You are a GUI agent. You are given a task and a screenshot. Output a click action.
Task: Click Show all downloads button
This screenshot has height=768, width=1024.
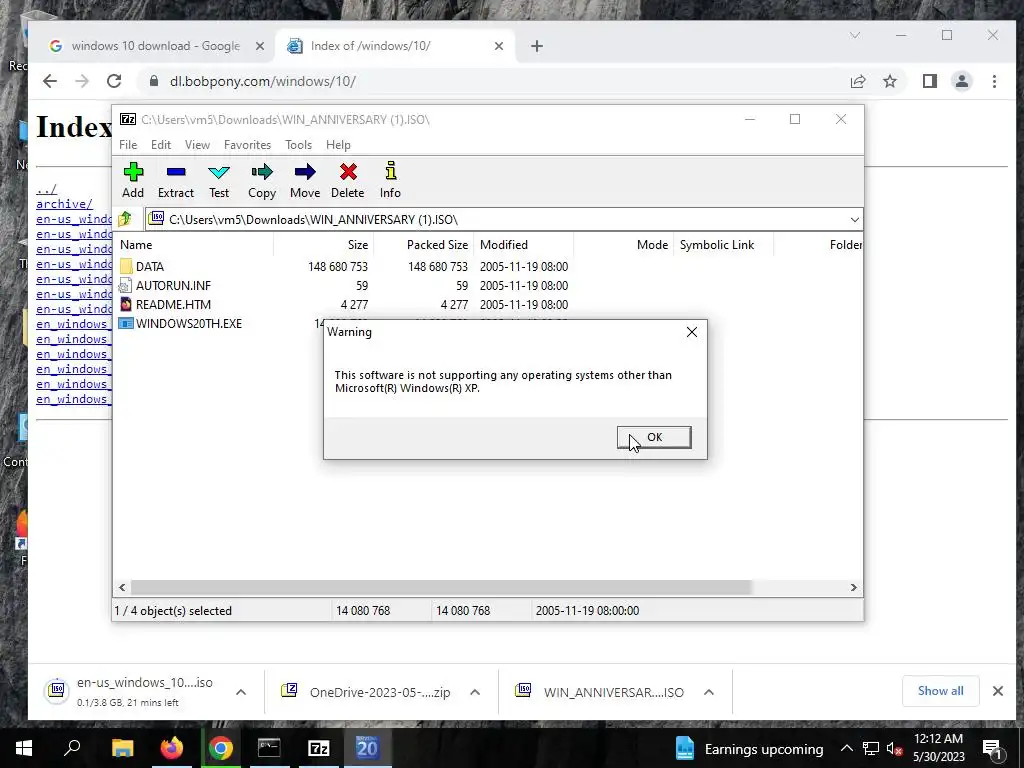(x=940, y=691)
